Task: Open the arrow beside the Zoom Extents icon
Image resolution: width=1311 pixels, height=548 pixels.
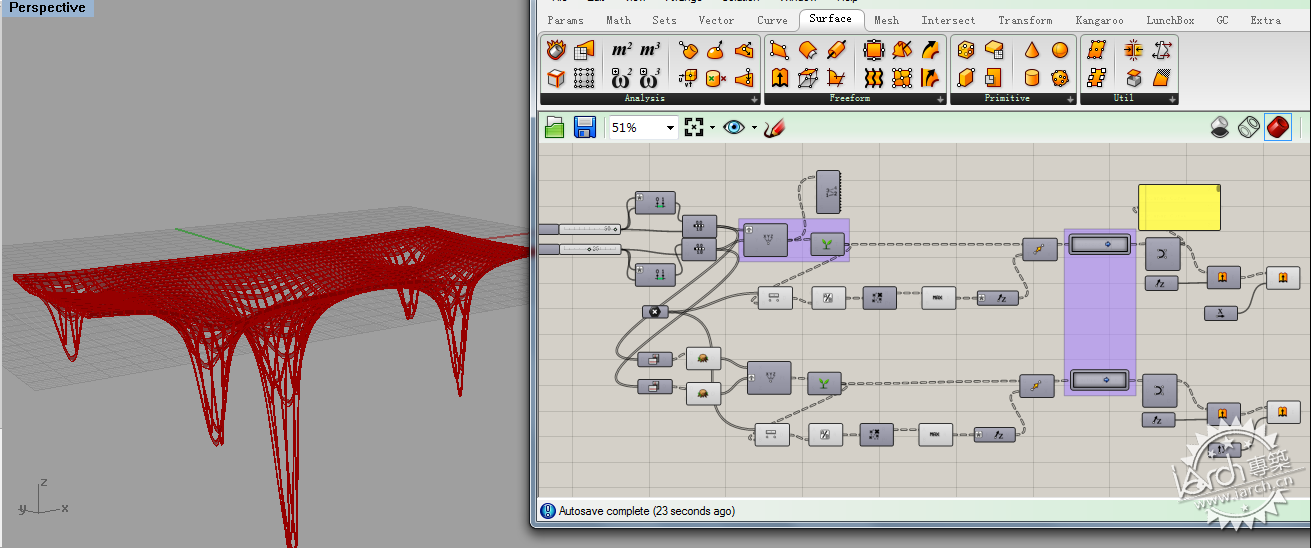Action: click(712, 129)
